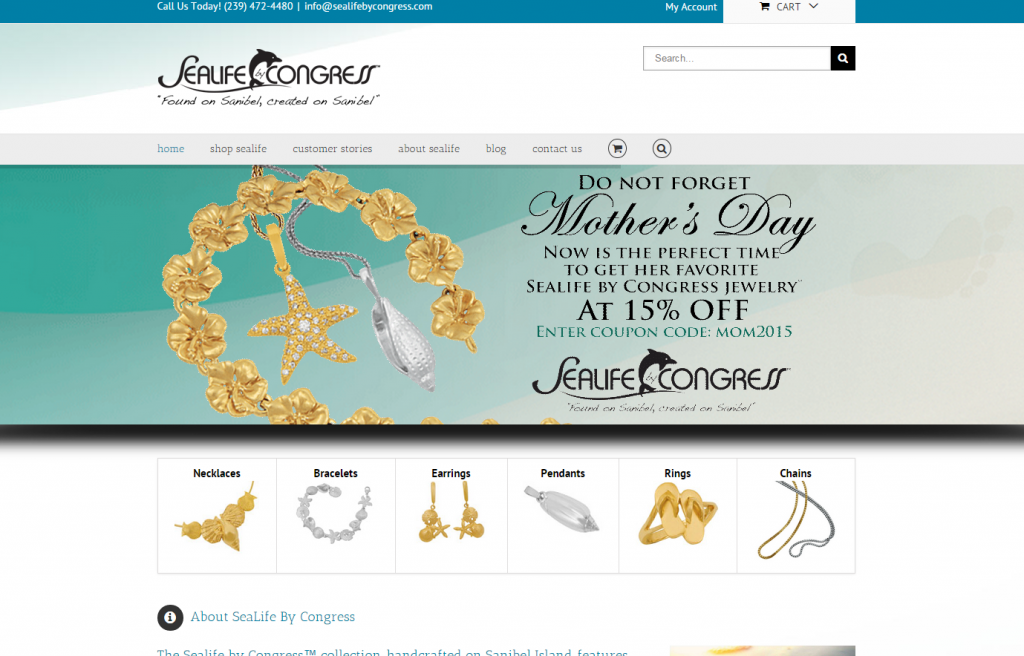
Task: Click the info icon near About SeaLife
Action: tap(170, 617)
